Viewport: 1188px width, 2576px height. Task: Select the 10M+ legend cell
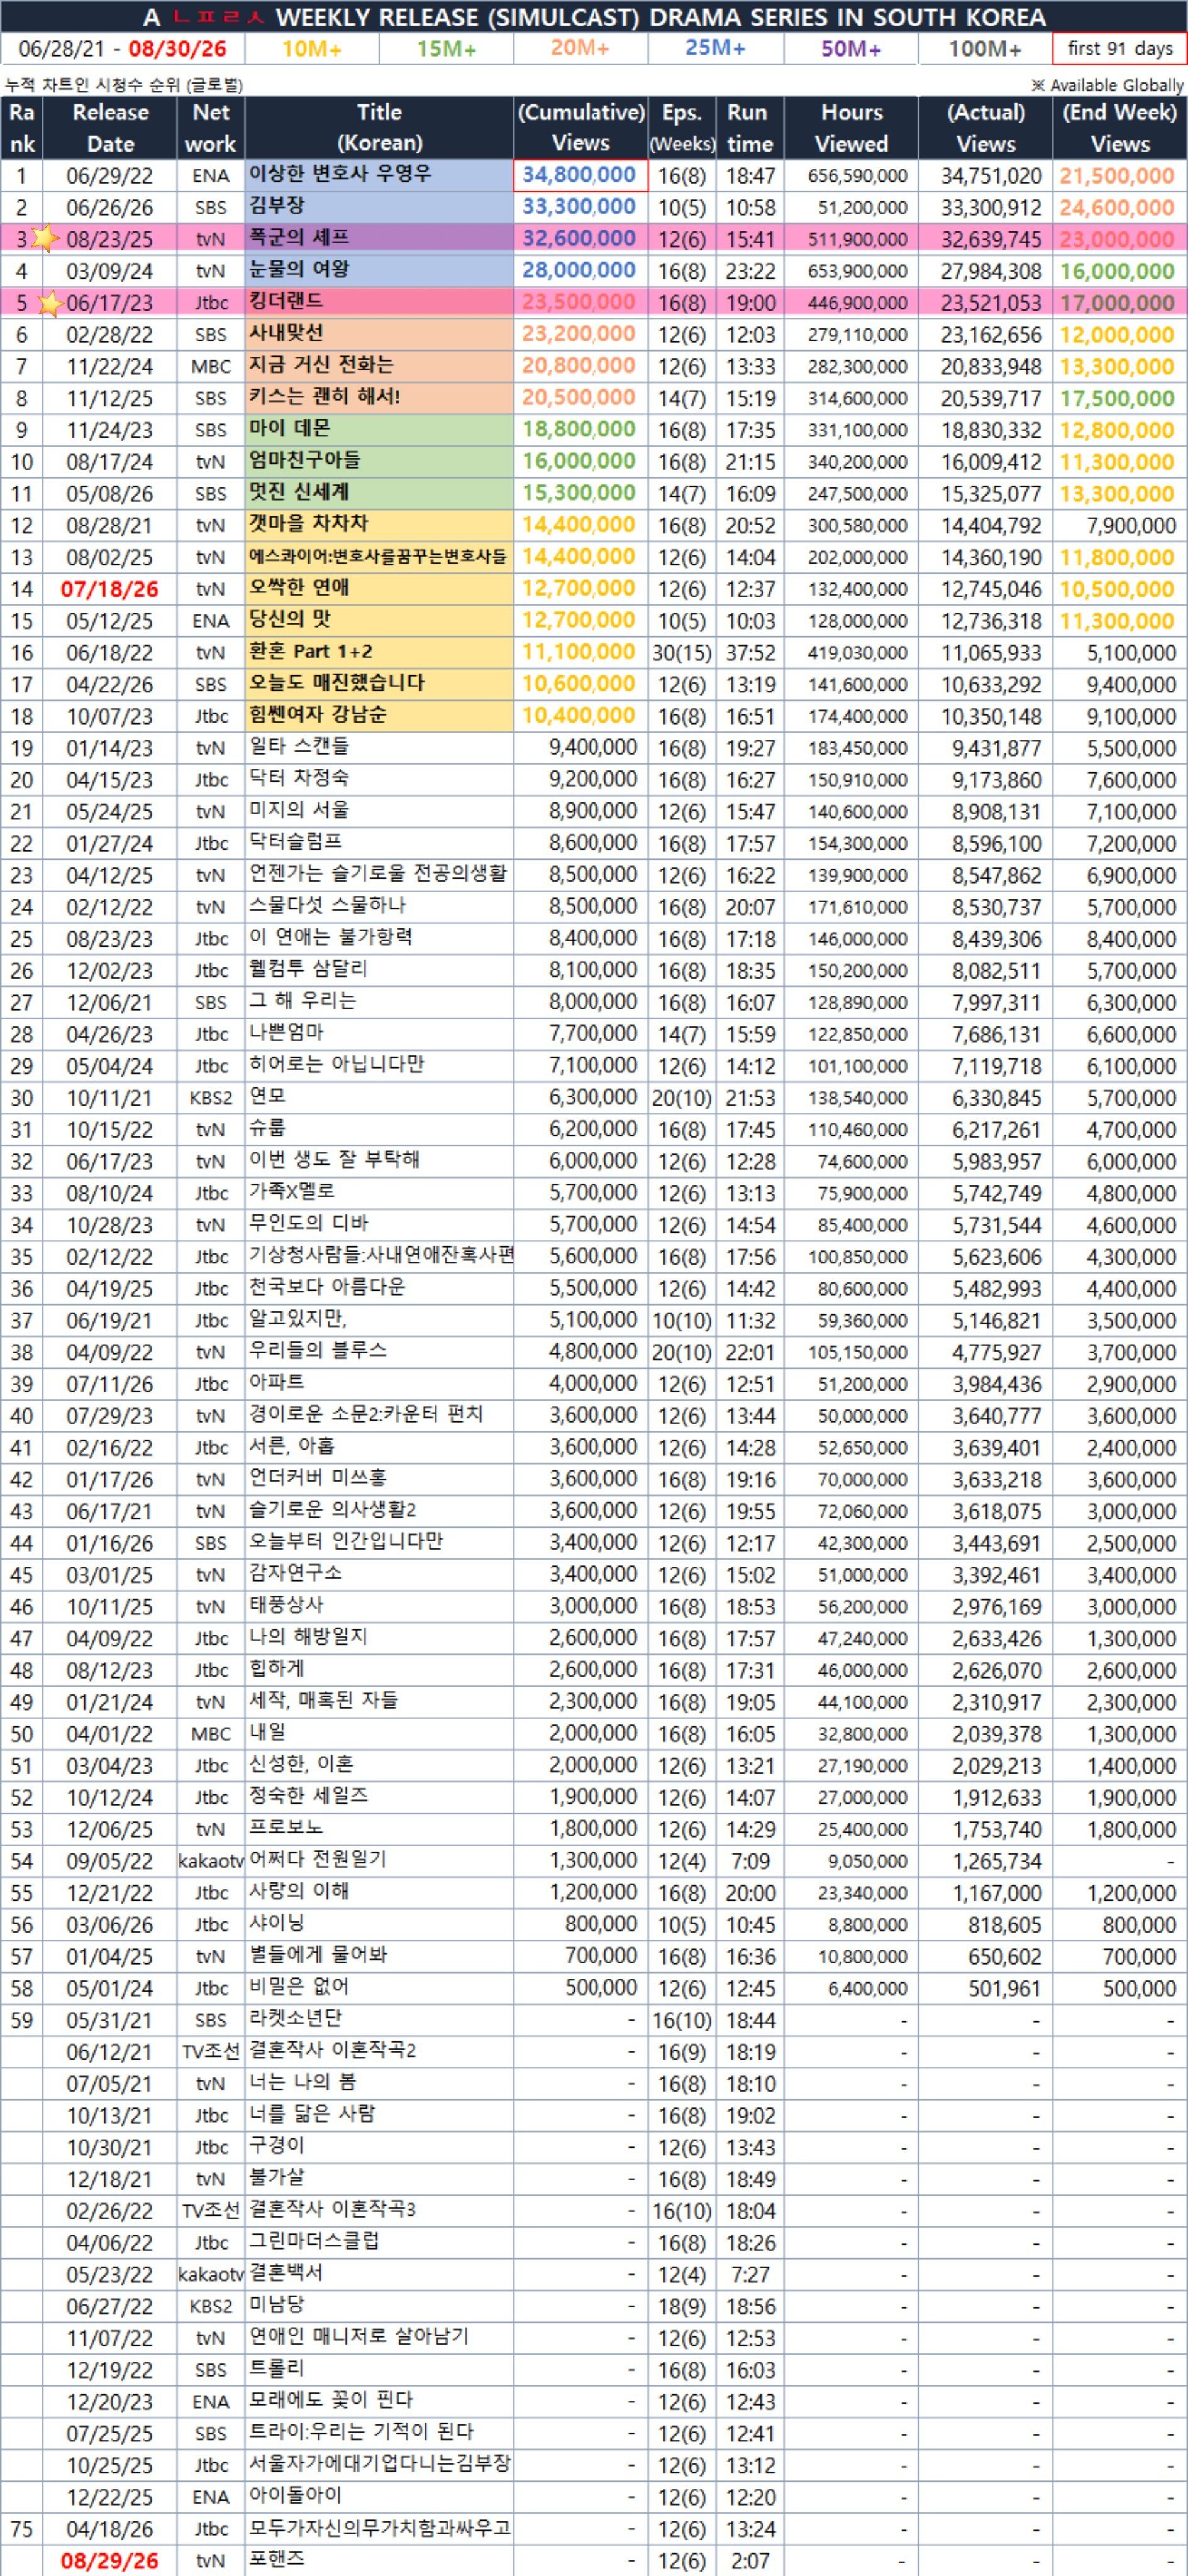coord(312,48)
